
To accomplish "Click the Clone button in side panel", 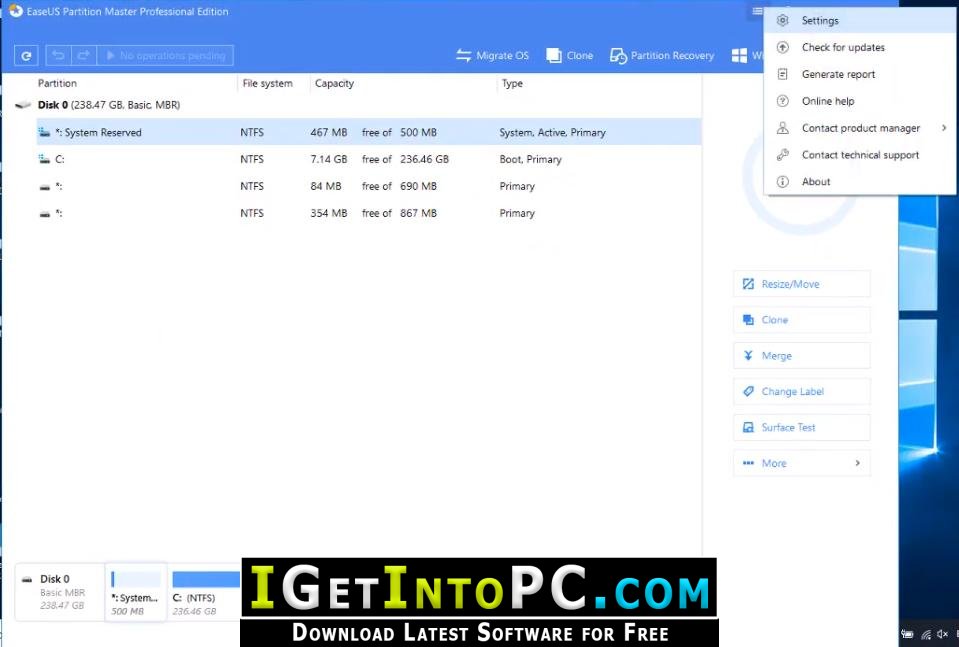I will tap(802, 320).
